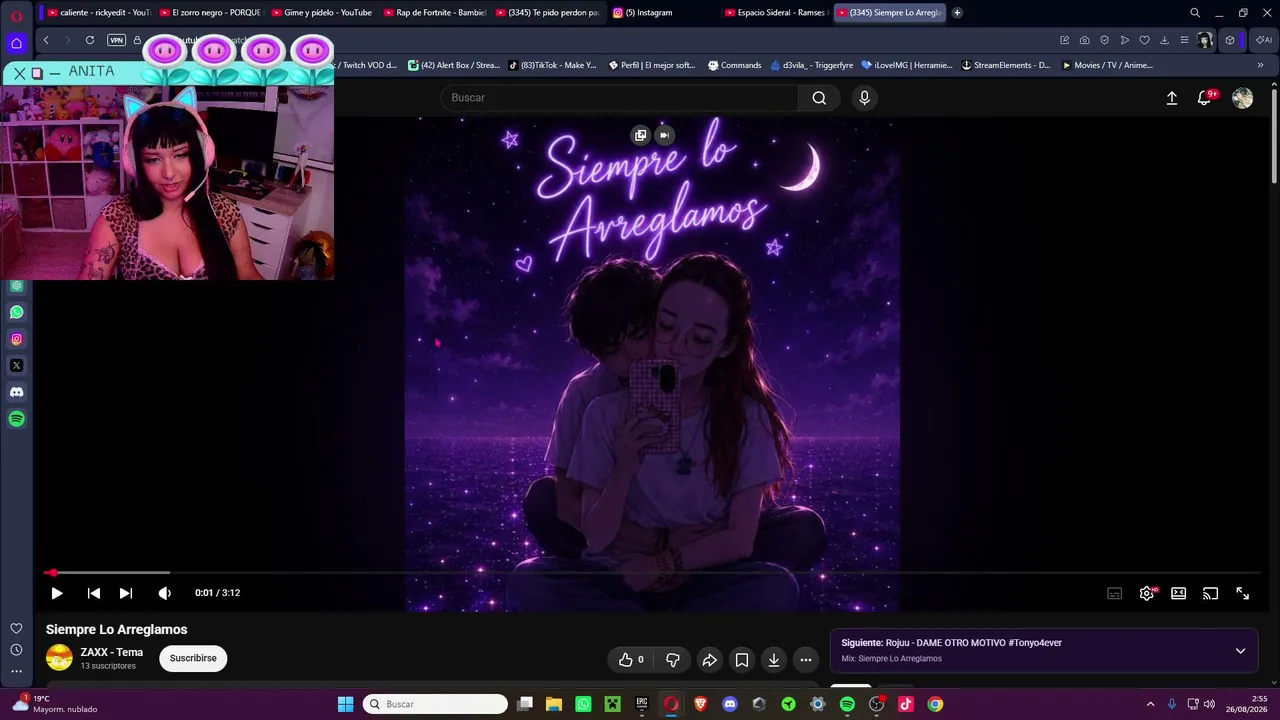
Task: Open YouTube notifications bell
Action: 1205,98
